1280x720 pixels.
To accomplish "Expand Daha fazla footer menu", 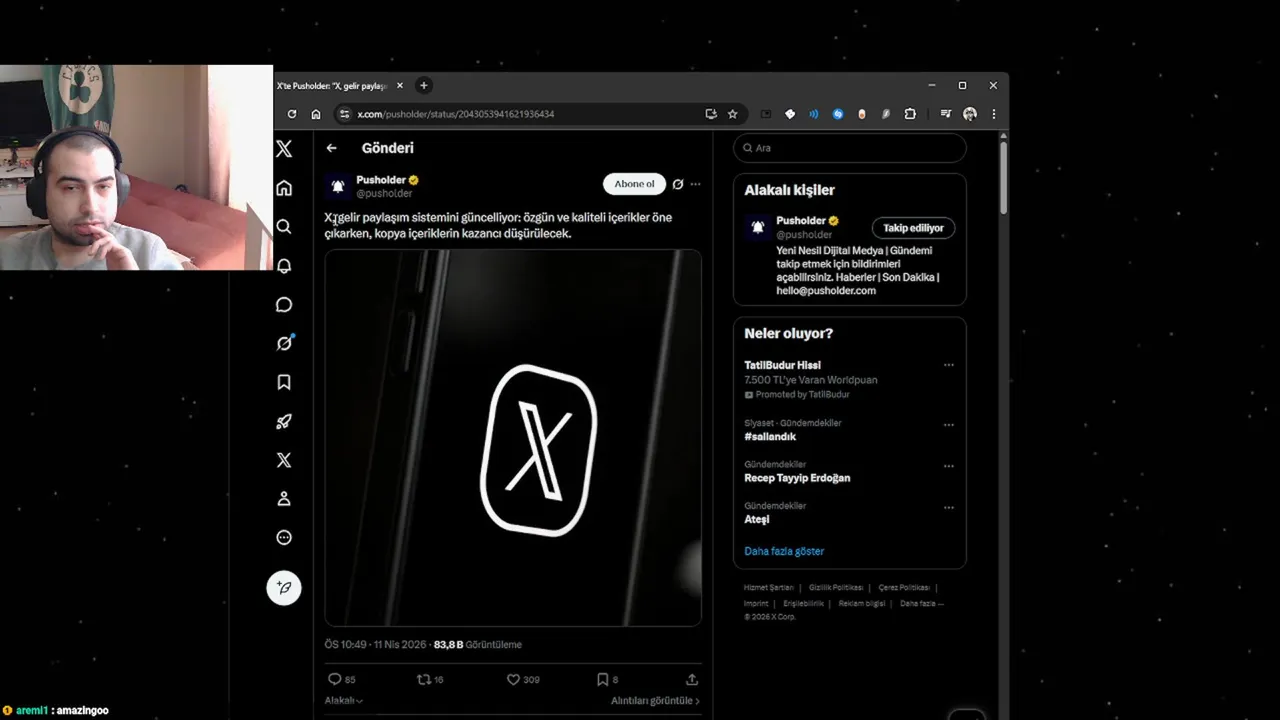I will pyautogui.click(x=921, y=604).
